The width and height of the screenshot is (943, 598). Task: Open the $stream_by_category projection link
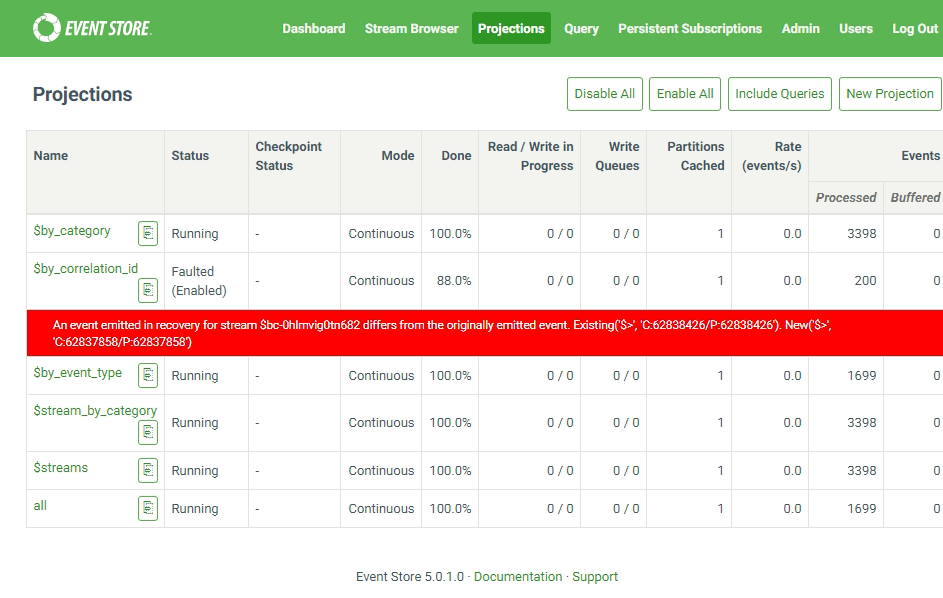click(x=95, y=411)
